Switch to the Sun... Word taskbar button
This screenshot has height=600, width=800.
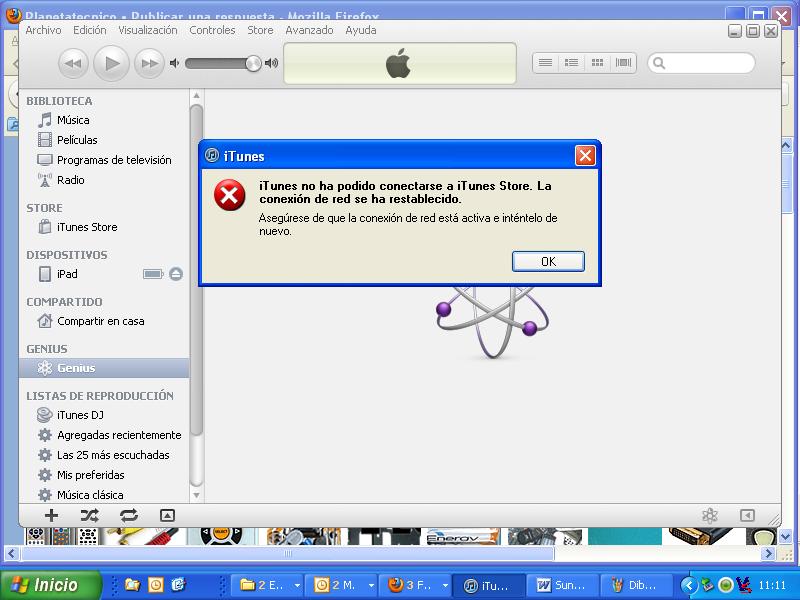click(x=562, y=585)
